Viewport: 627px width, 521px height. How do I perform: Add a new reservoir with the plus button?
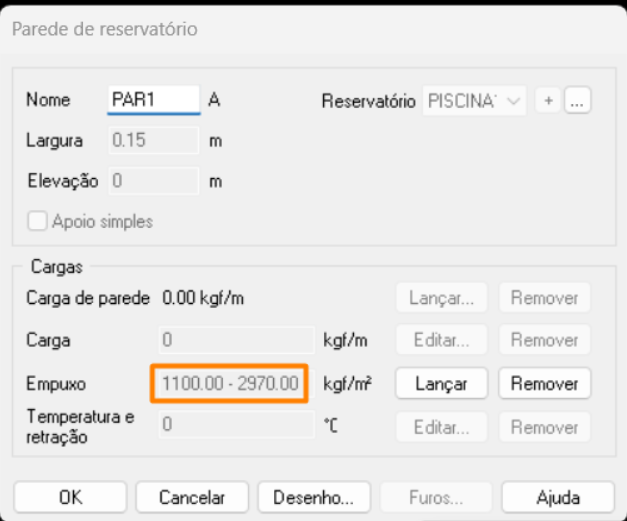click(548, 100)
